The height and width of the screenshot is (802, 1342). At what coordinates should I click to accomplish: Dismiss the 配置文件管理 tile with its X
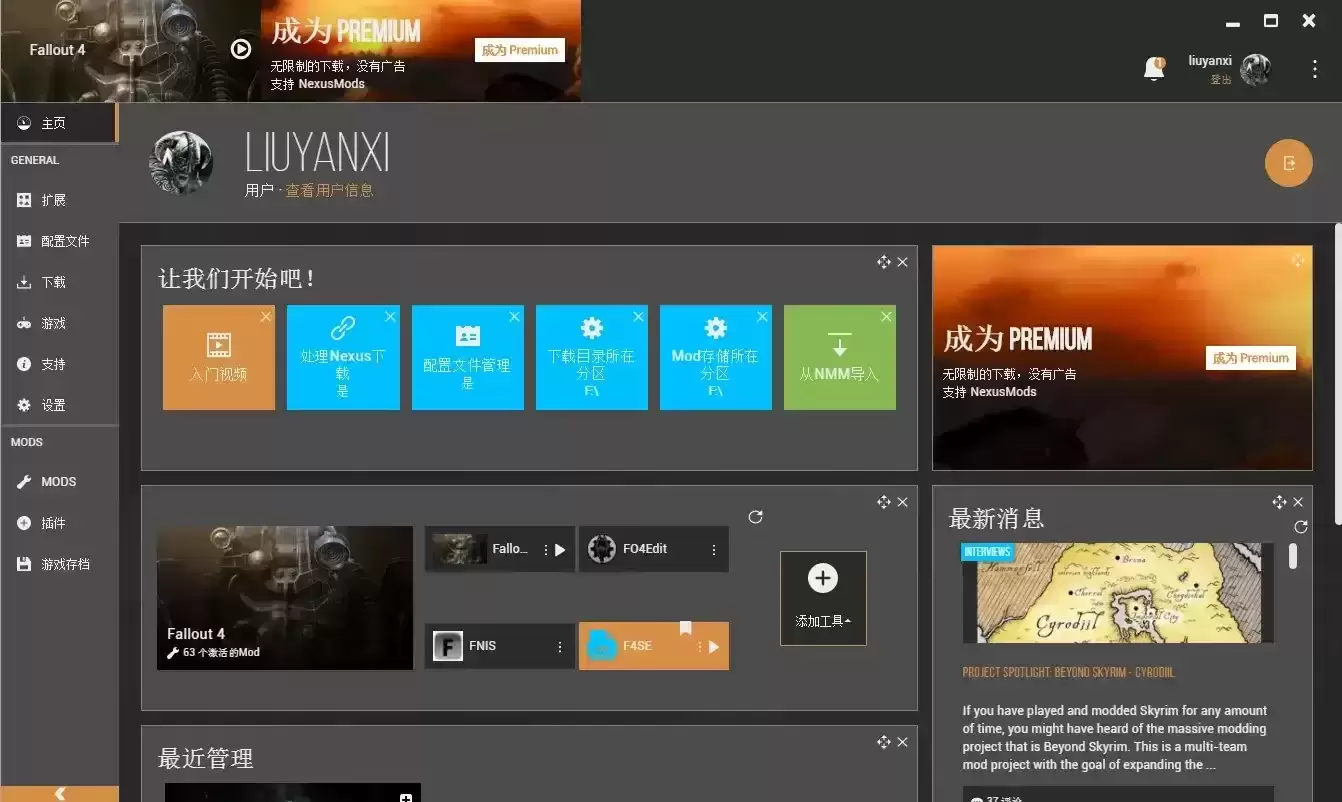pos(514,317)
